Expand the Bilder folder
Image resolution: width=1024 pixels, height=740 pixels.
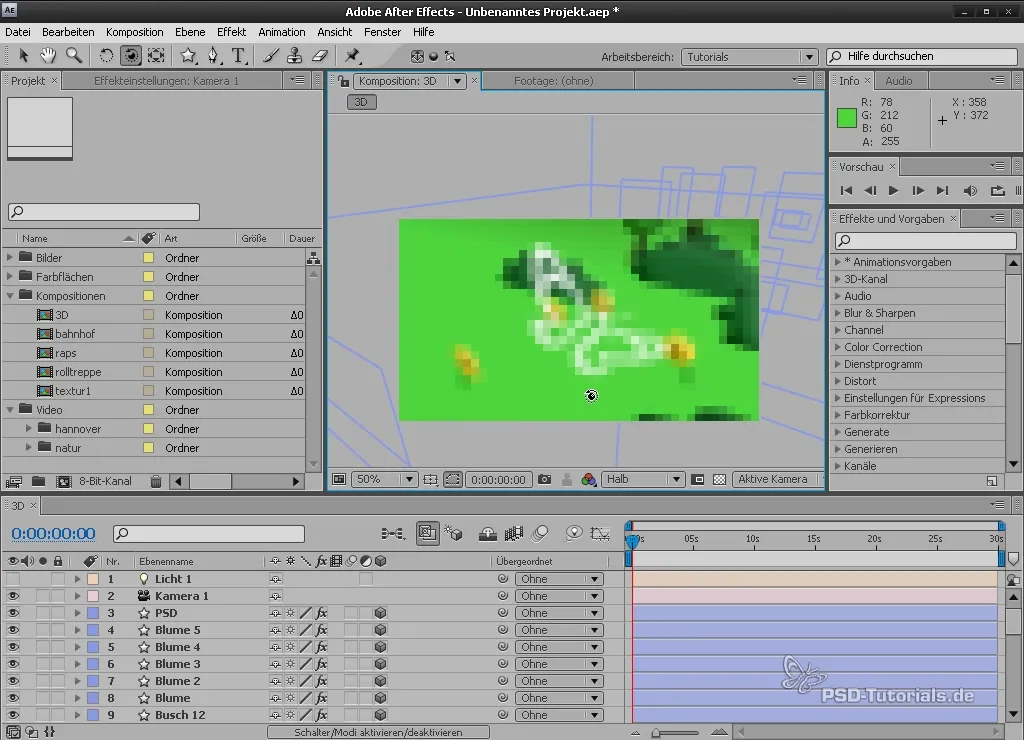(10, 257)
